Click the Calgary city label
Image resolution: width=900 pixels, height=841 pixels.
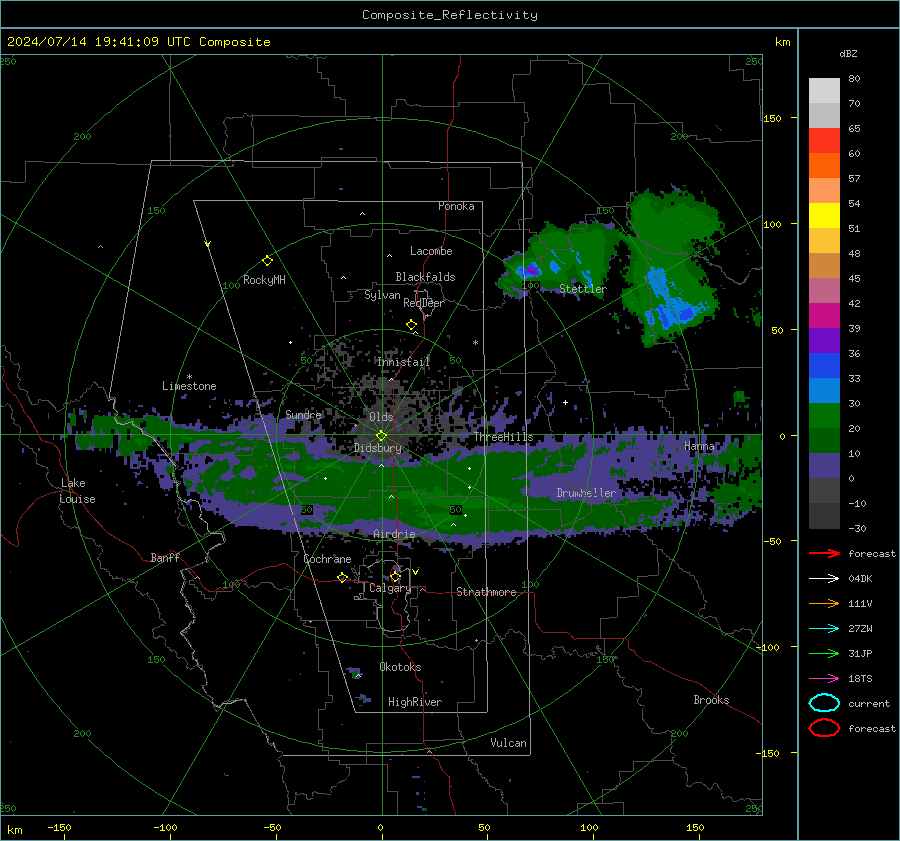(x=390, y=588)
